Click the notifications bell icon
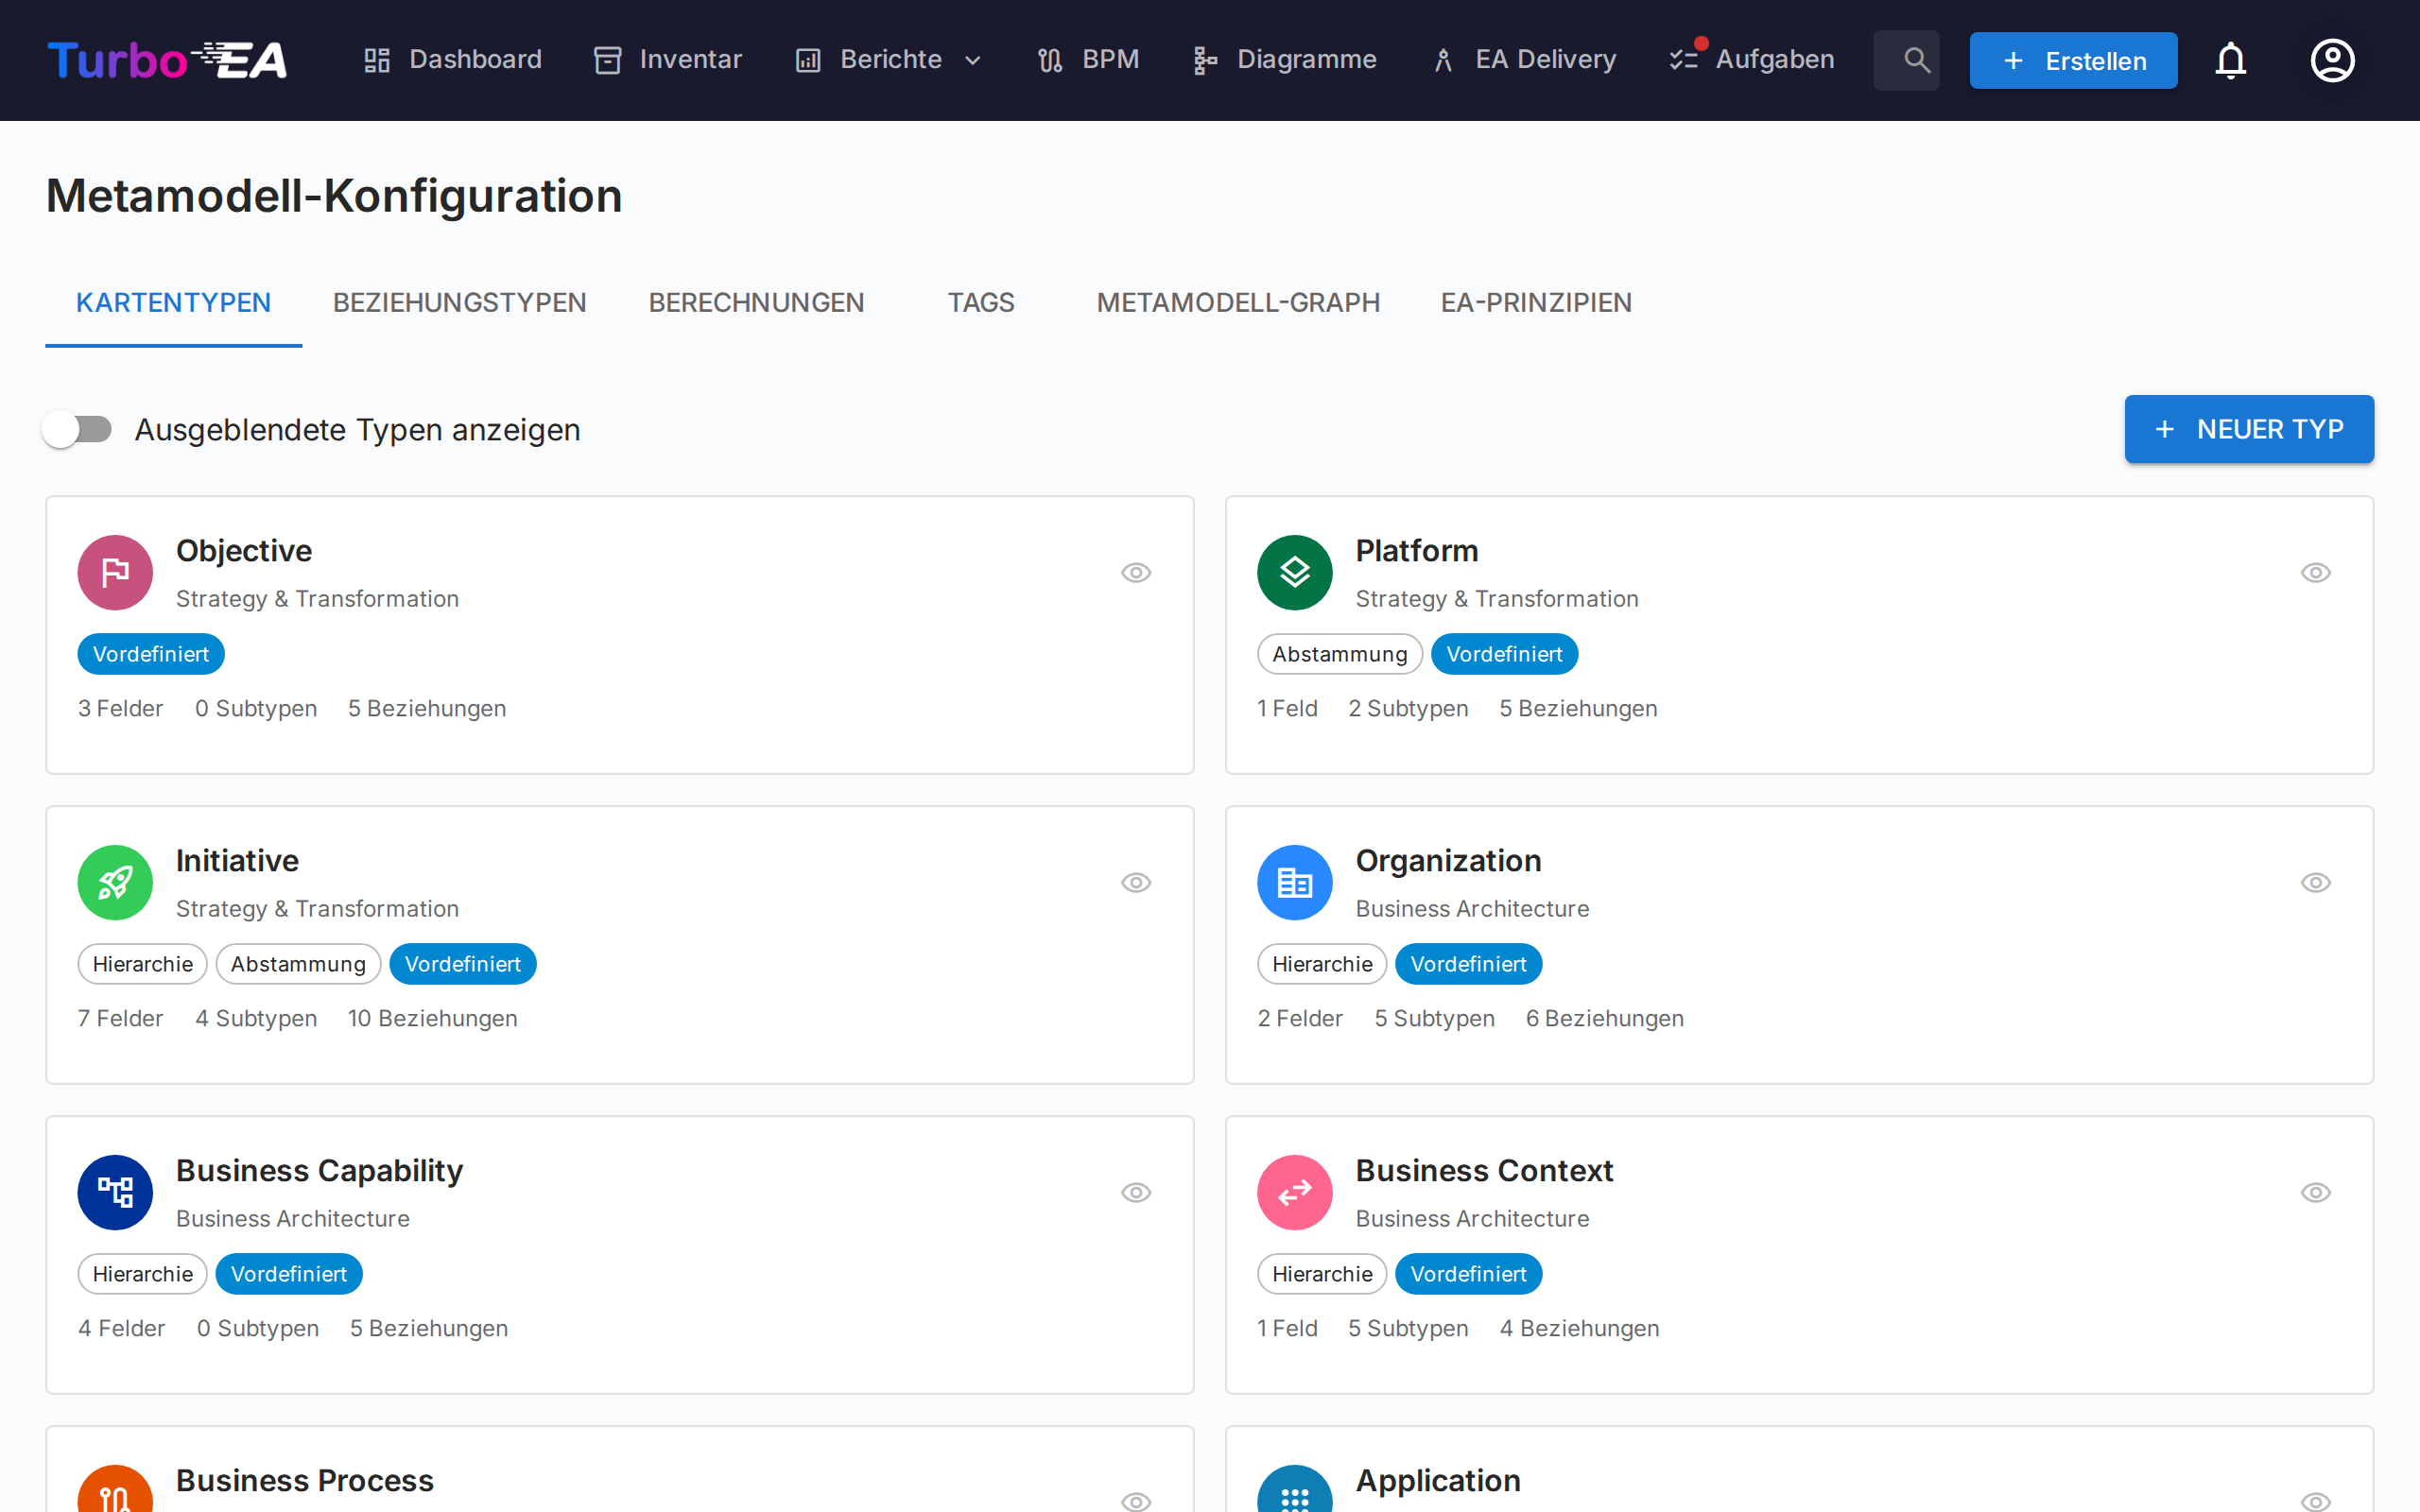Viewport: 2420px width, 1512px height. [x=2230, y=60]
